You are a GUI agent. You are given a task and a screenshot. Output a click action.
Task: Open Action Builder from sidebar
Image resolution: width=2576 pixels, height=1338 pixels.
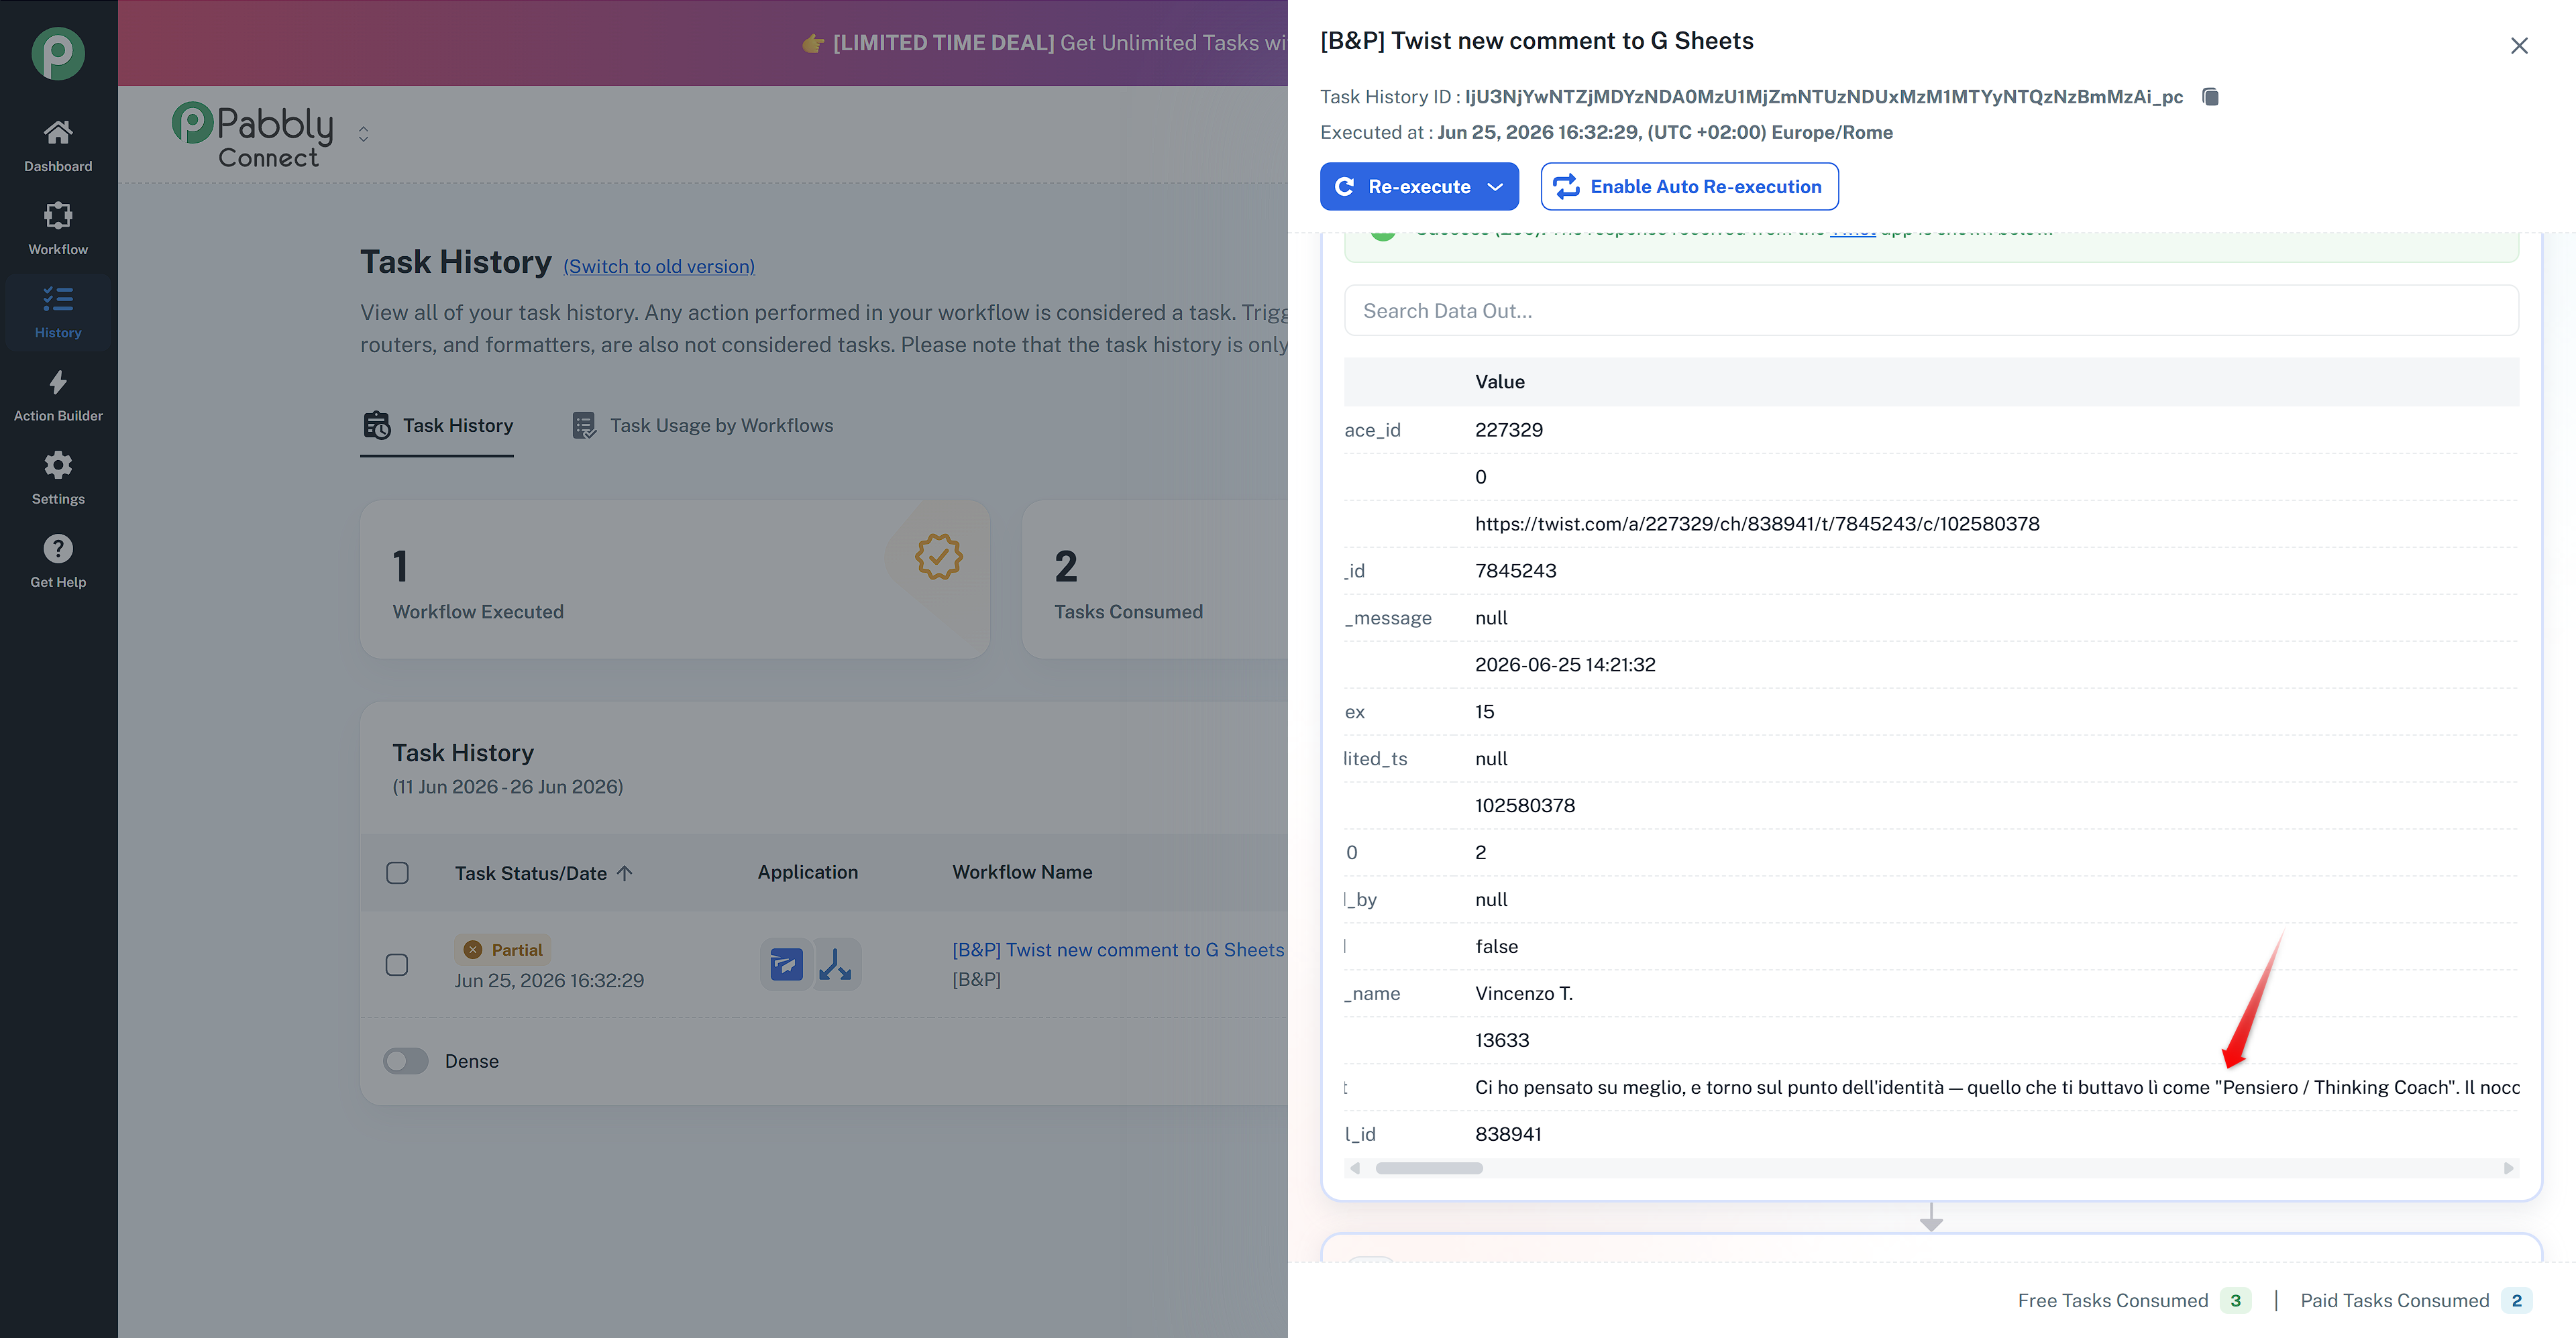click(x=58, y=395)
